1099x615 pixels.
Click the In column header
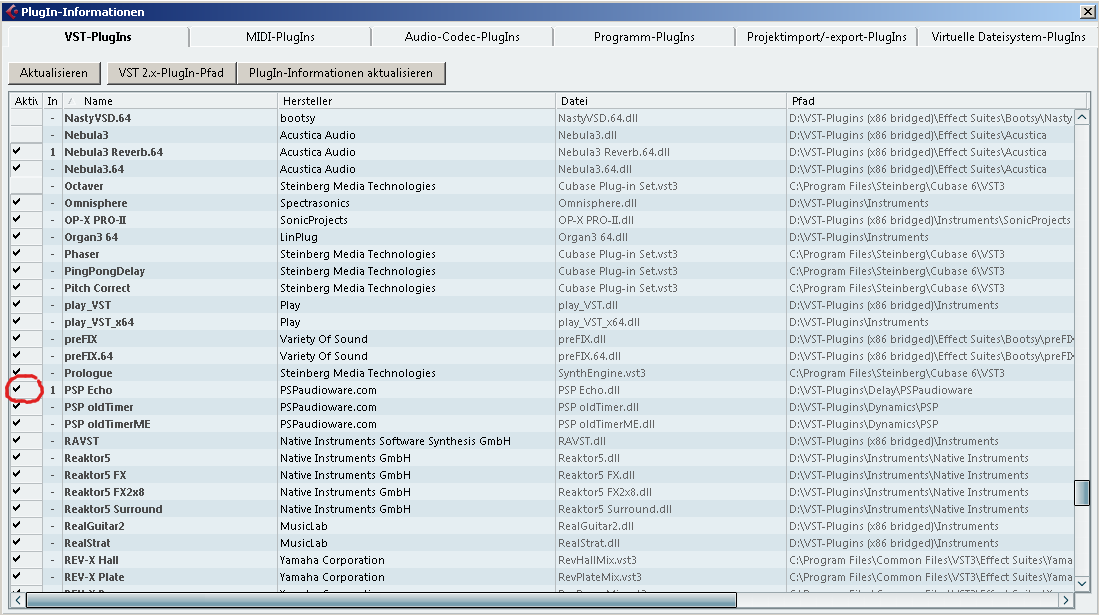click(x=53, y=101)
